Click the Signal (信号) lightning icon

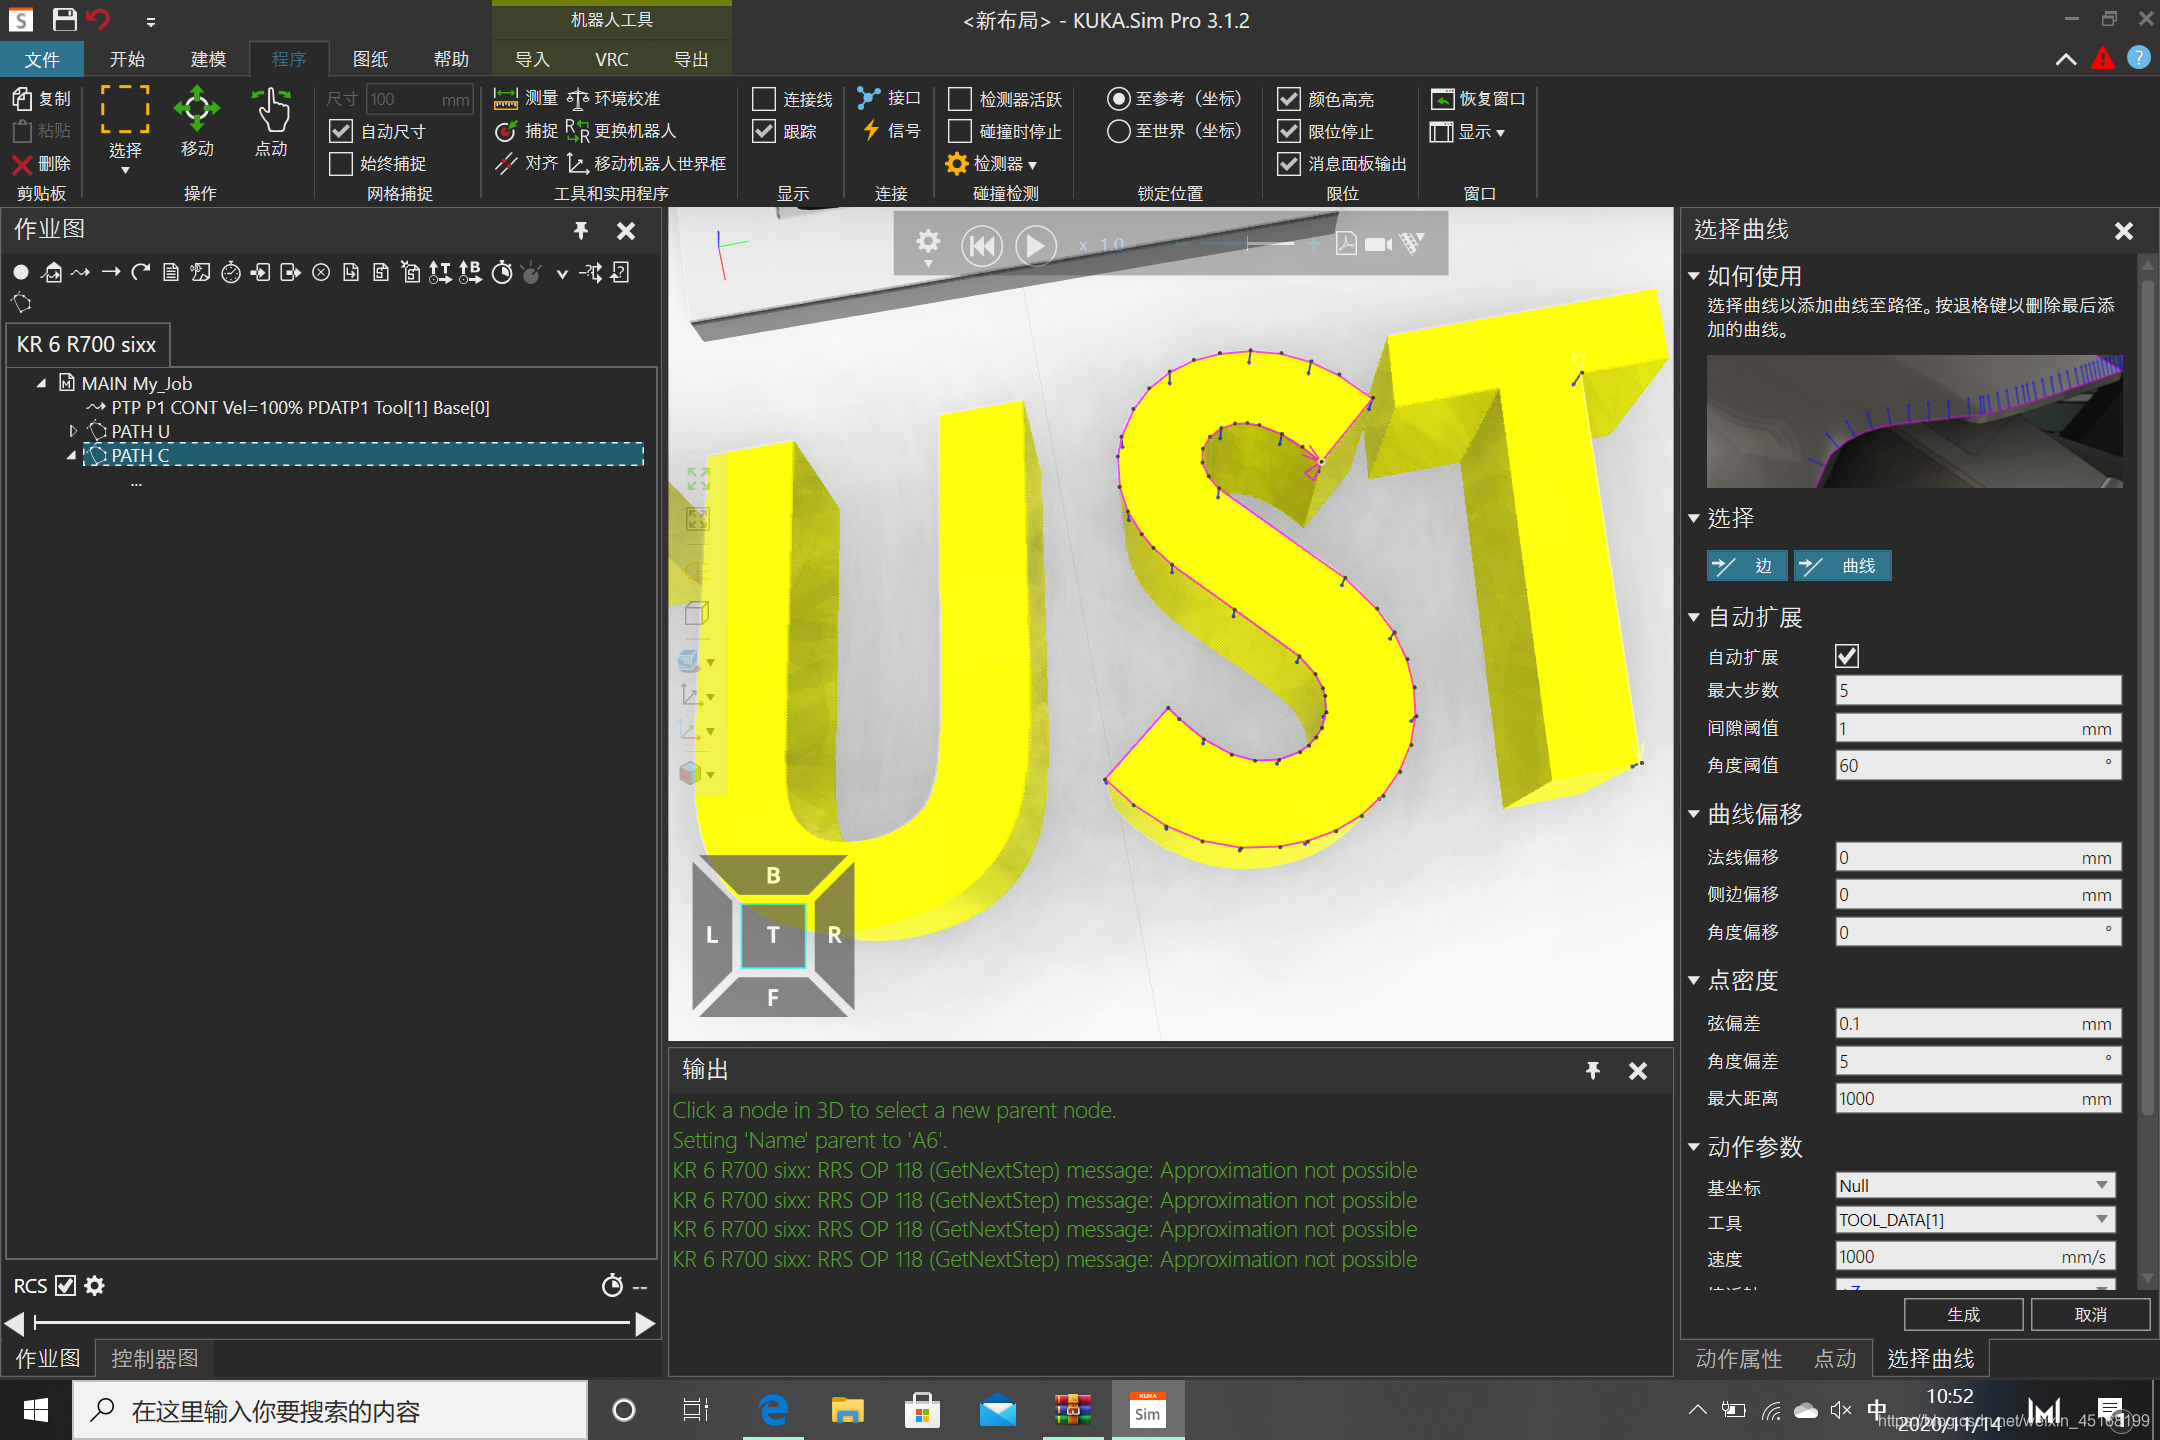point(871,131)
